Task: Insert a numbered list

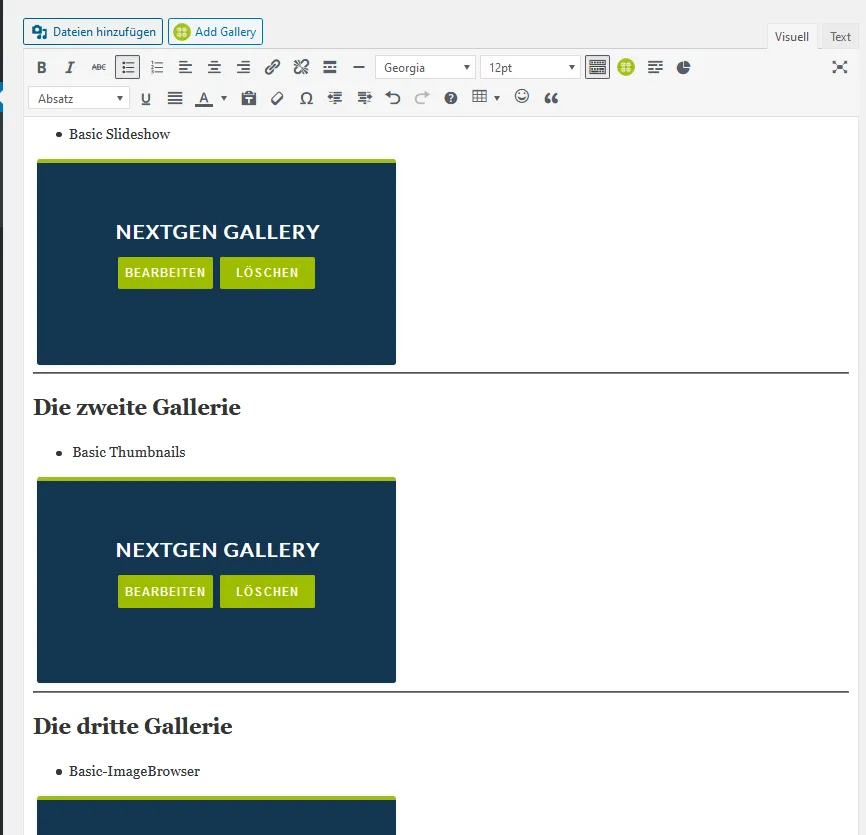Action: click(x=157, y=67)
